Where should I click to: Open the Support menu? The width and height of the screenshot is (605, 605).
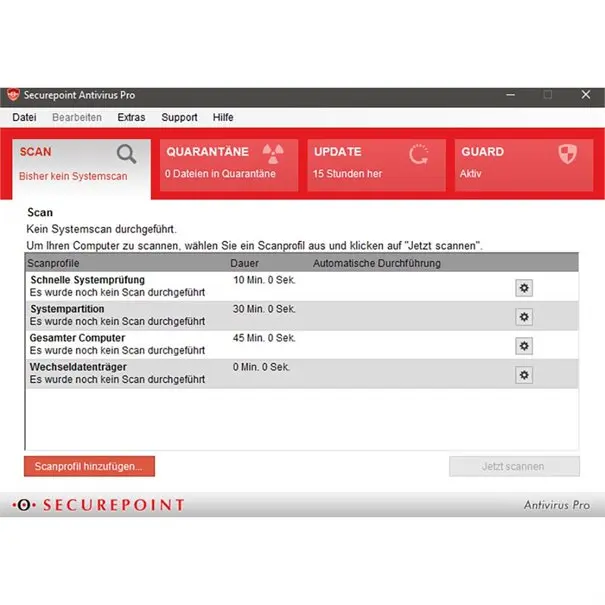pos(179,117)
